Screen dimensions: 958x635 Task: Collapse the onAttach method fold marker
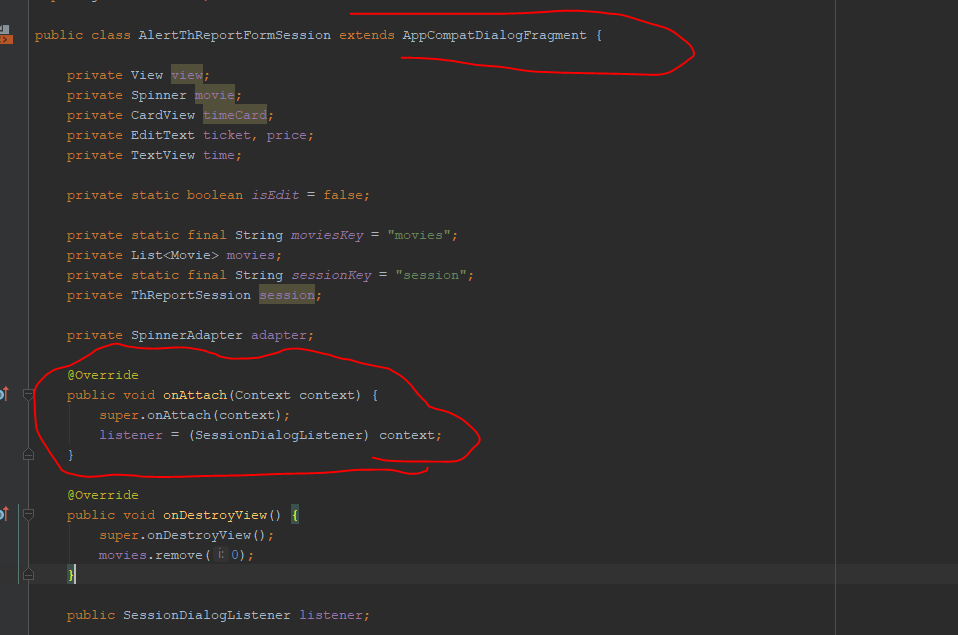pyautogui.click(x=28, y=395)
